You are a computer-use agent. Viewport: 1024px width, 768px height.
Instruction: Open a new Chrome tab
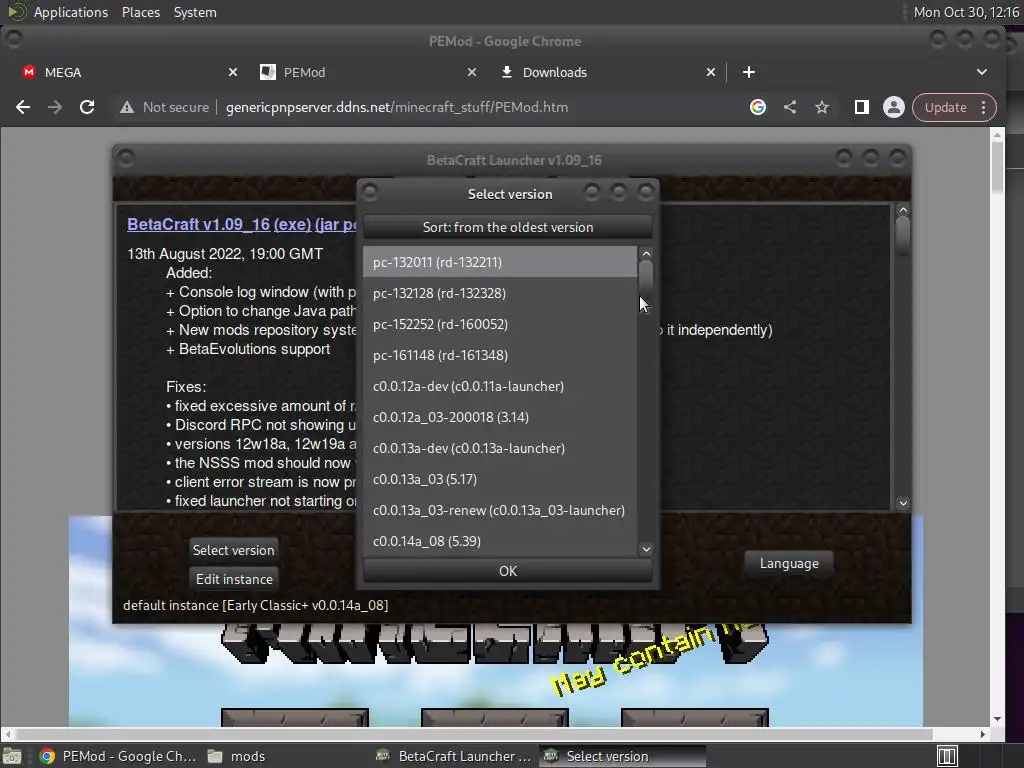748,72
